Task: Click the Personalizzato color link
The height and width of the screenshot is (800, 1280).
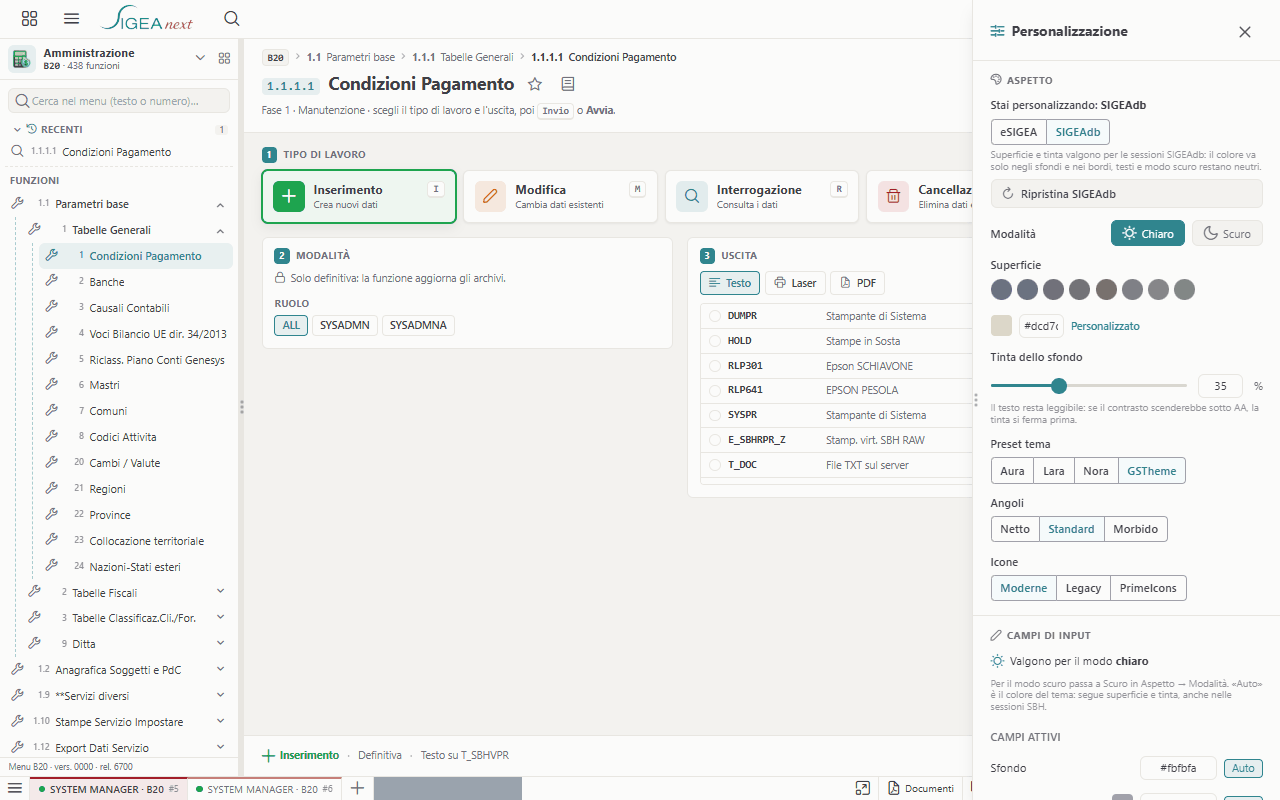Action: (x=1105, y=326)
